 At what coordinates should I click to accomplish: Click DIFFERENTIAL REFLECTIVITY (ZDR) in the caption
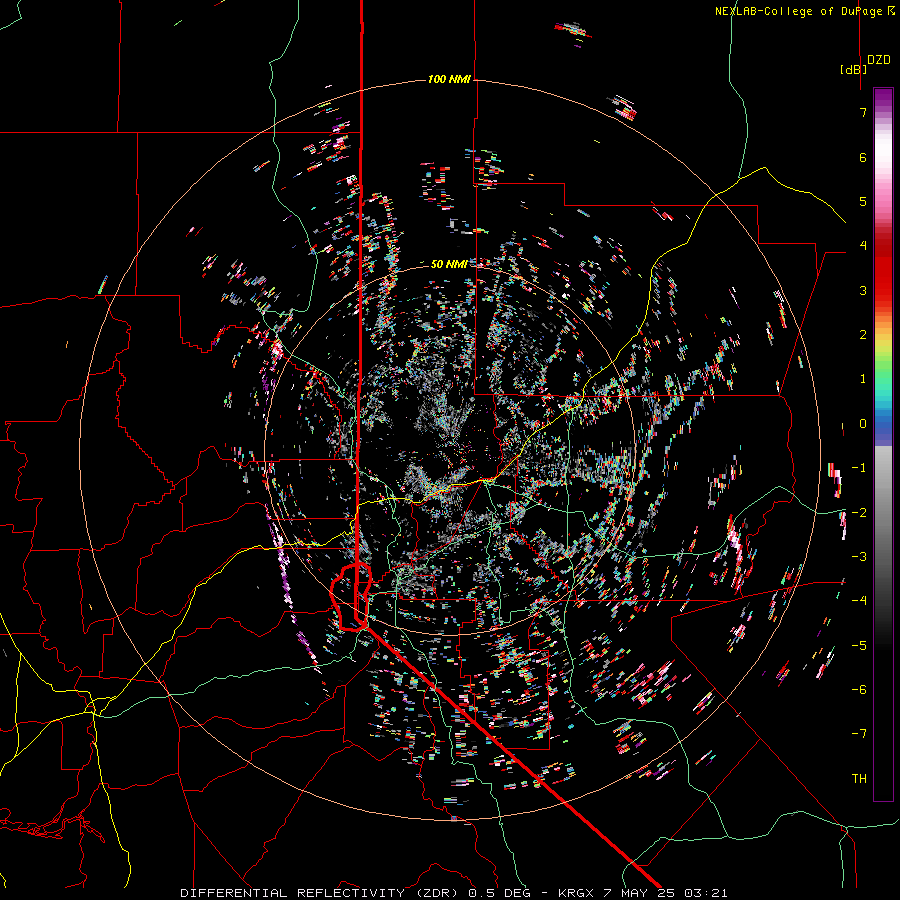(321, 893)
